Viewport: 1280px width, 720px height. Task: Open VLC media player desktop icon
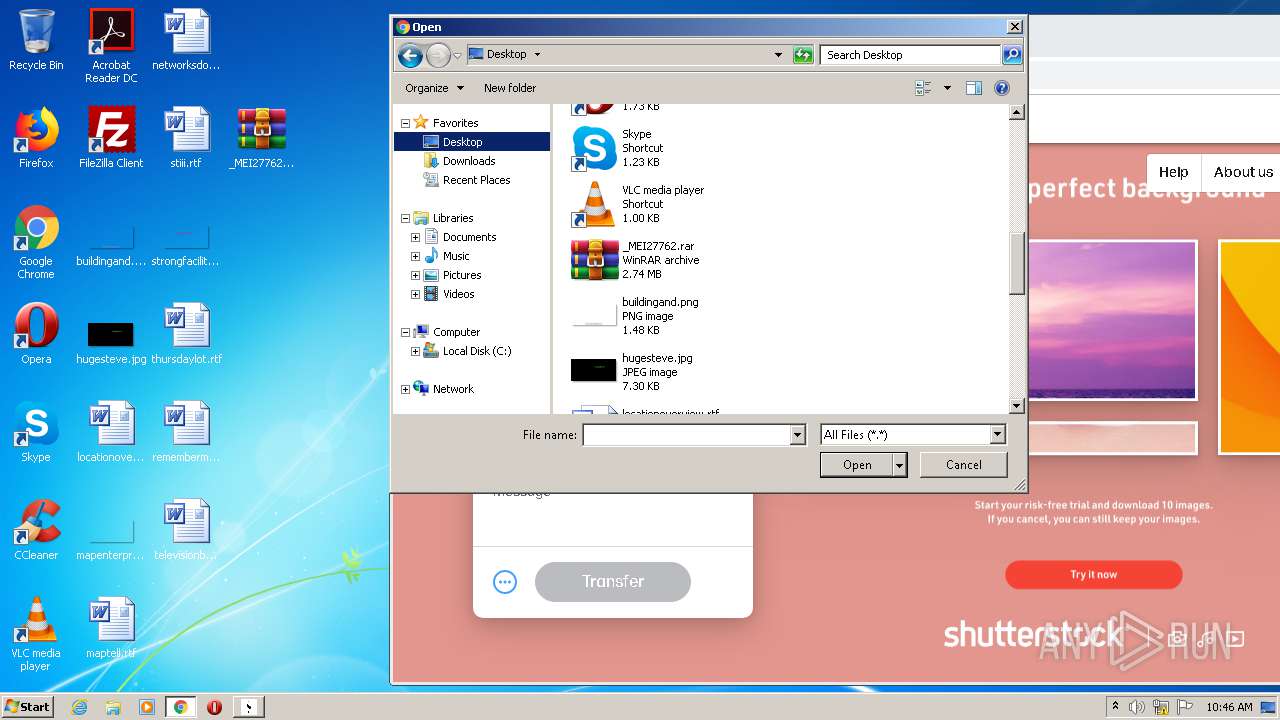36,634
